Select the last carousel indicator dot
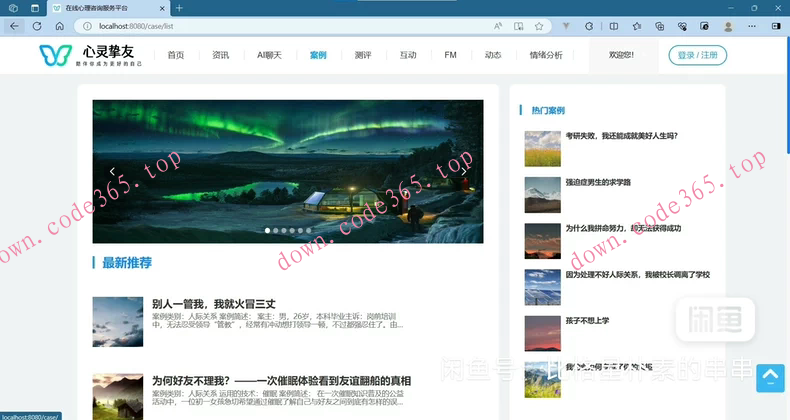The height and width of the screenshot is (420, 790). pos(308,231)
